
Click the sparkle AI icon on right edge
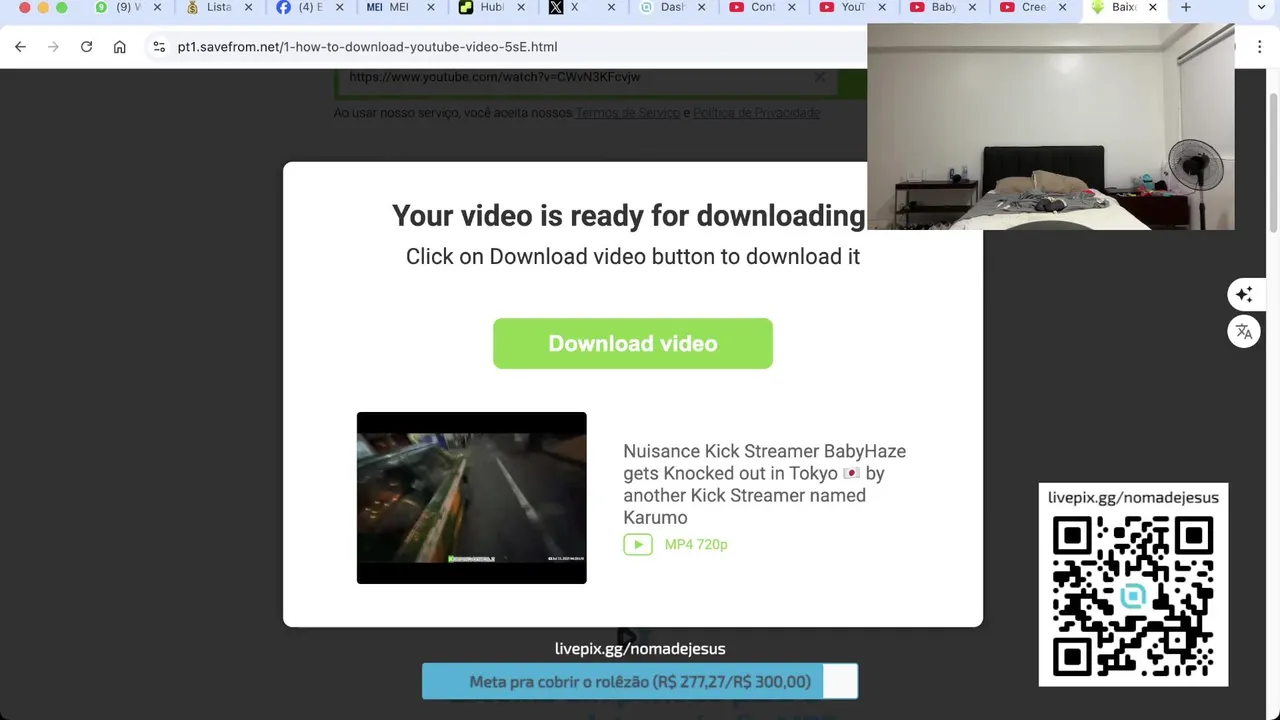[x=1244, y=294]
